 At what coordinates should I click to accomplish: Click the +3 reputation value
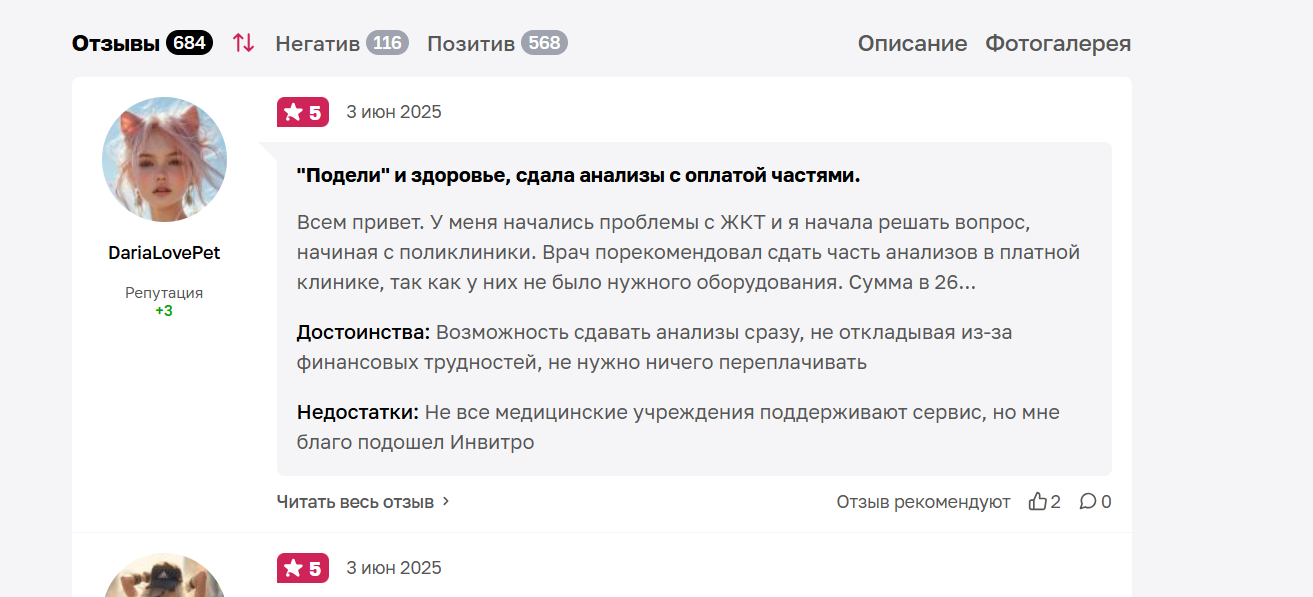click(164, 311)
